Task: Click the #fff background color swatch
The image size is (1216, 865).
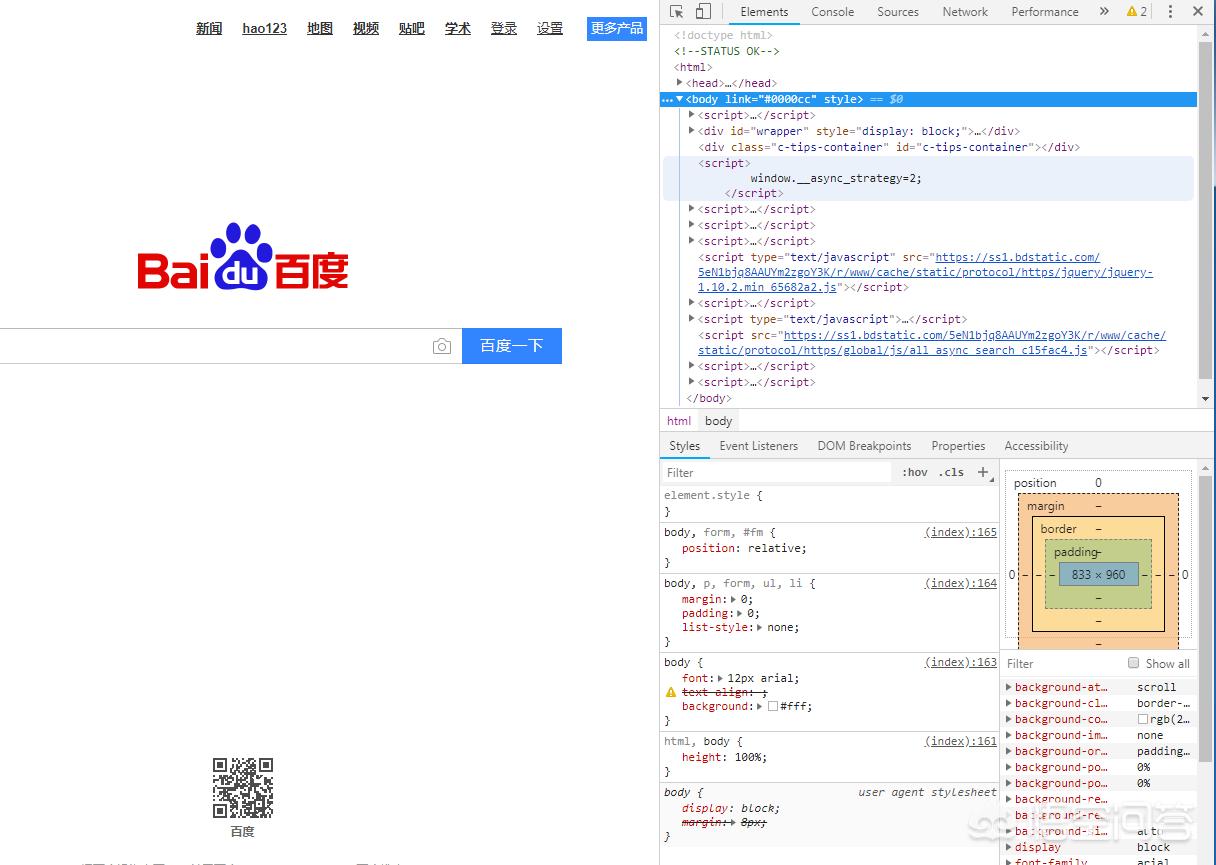Action: click(772, 706)
